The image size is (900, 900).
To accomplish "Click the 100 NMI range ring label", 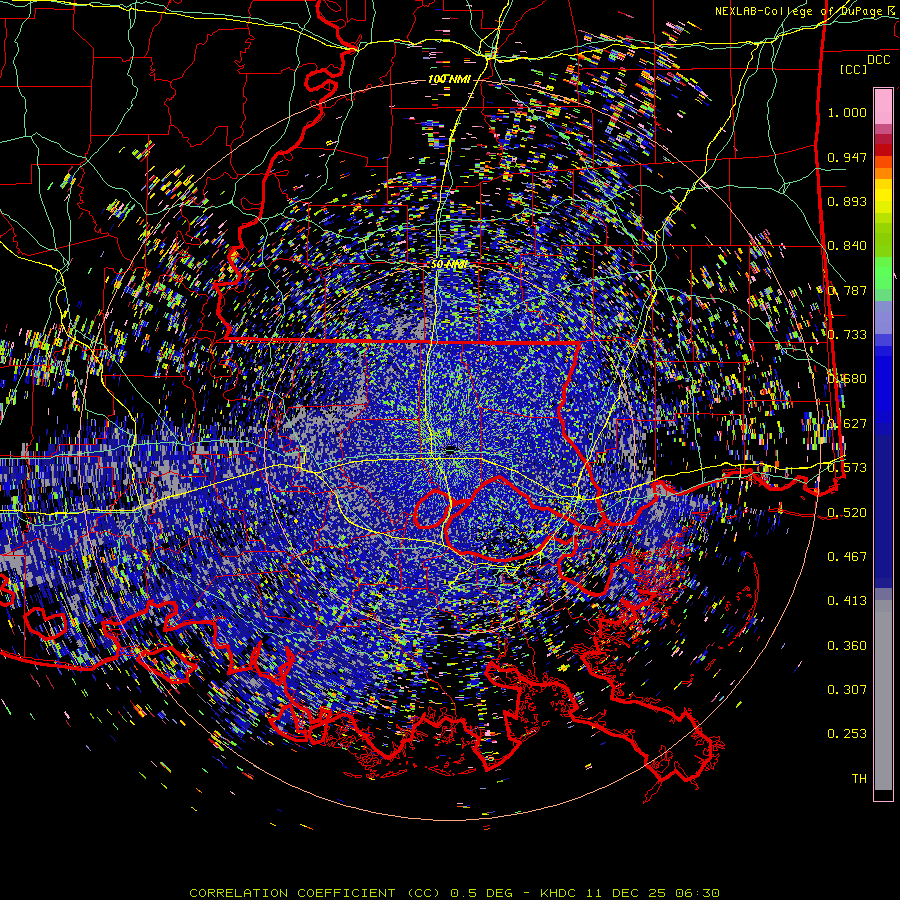I will coord(449,79).
